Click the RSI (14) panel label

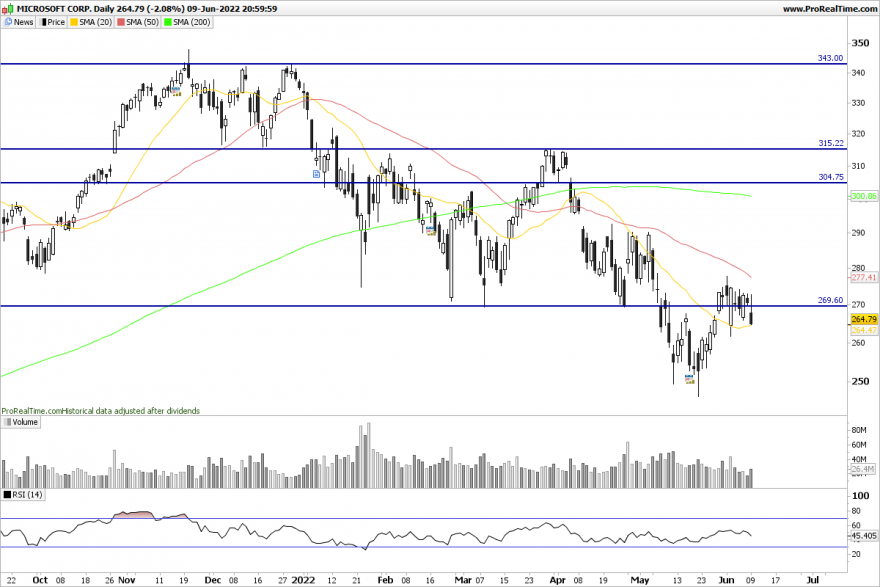click(x=28, y=494)
